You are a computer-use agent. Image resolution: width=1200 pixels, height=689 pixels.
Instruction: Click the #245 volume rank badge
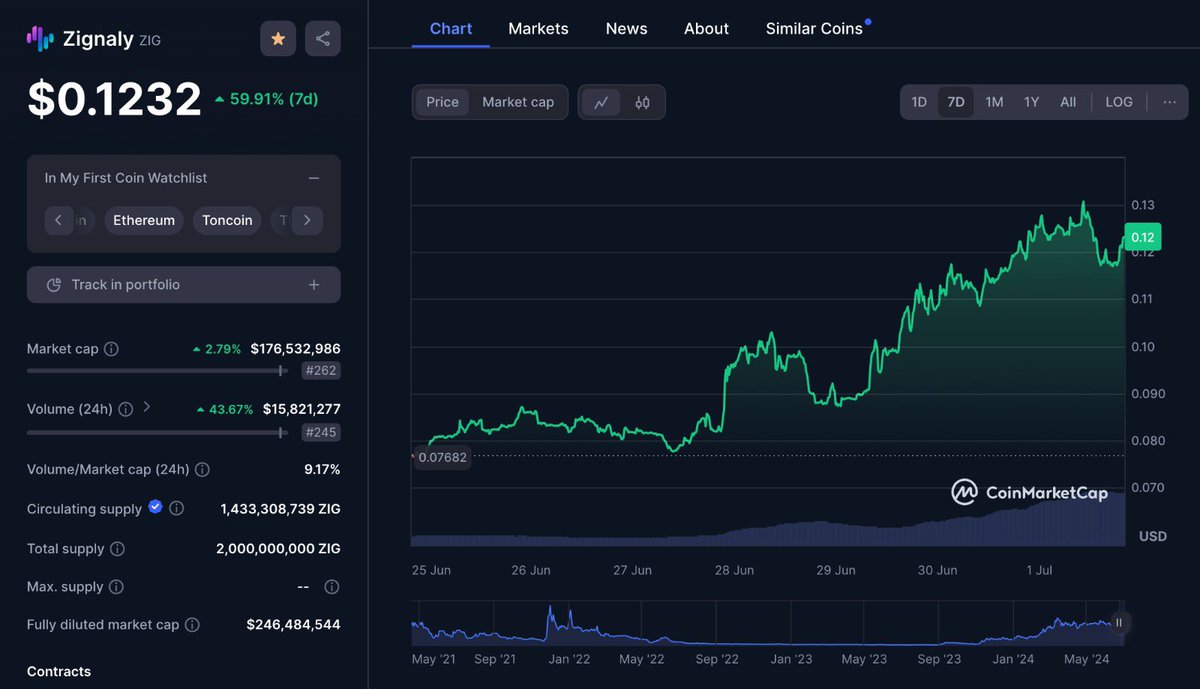point(320,432)
